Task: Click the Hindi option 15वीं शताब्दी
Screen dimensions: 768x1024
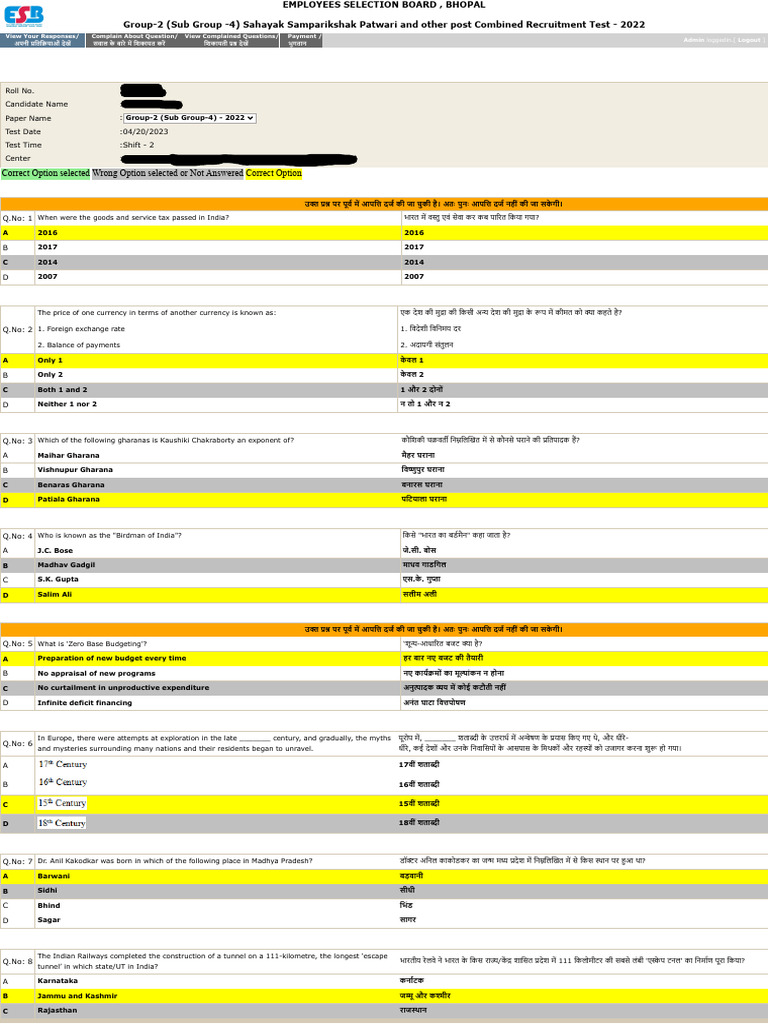Action: tap(419, 804)
